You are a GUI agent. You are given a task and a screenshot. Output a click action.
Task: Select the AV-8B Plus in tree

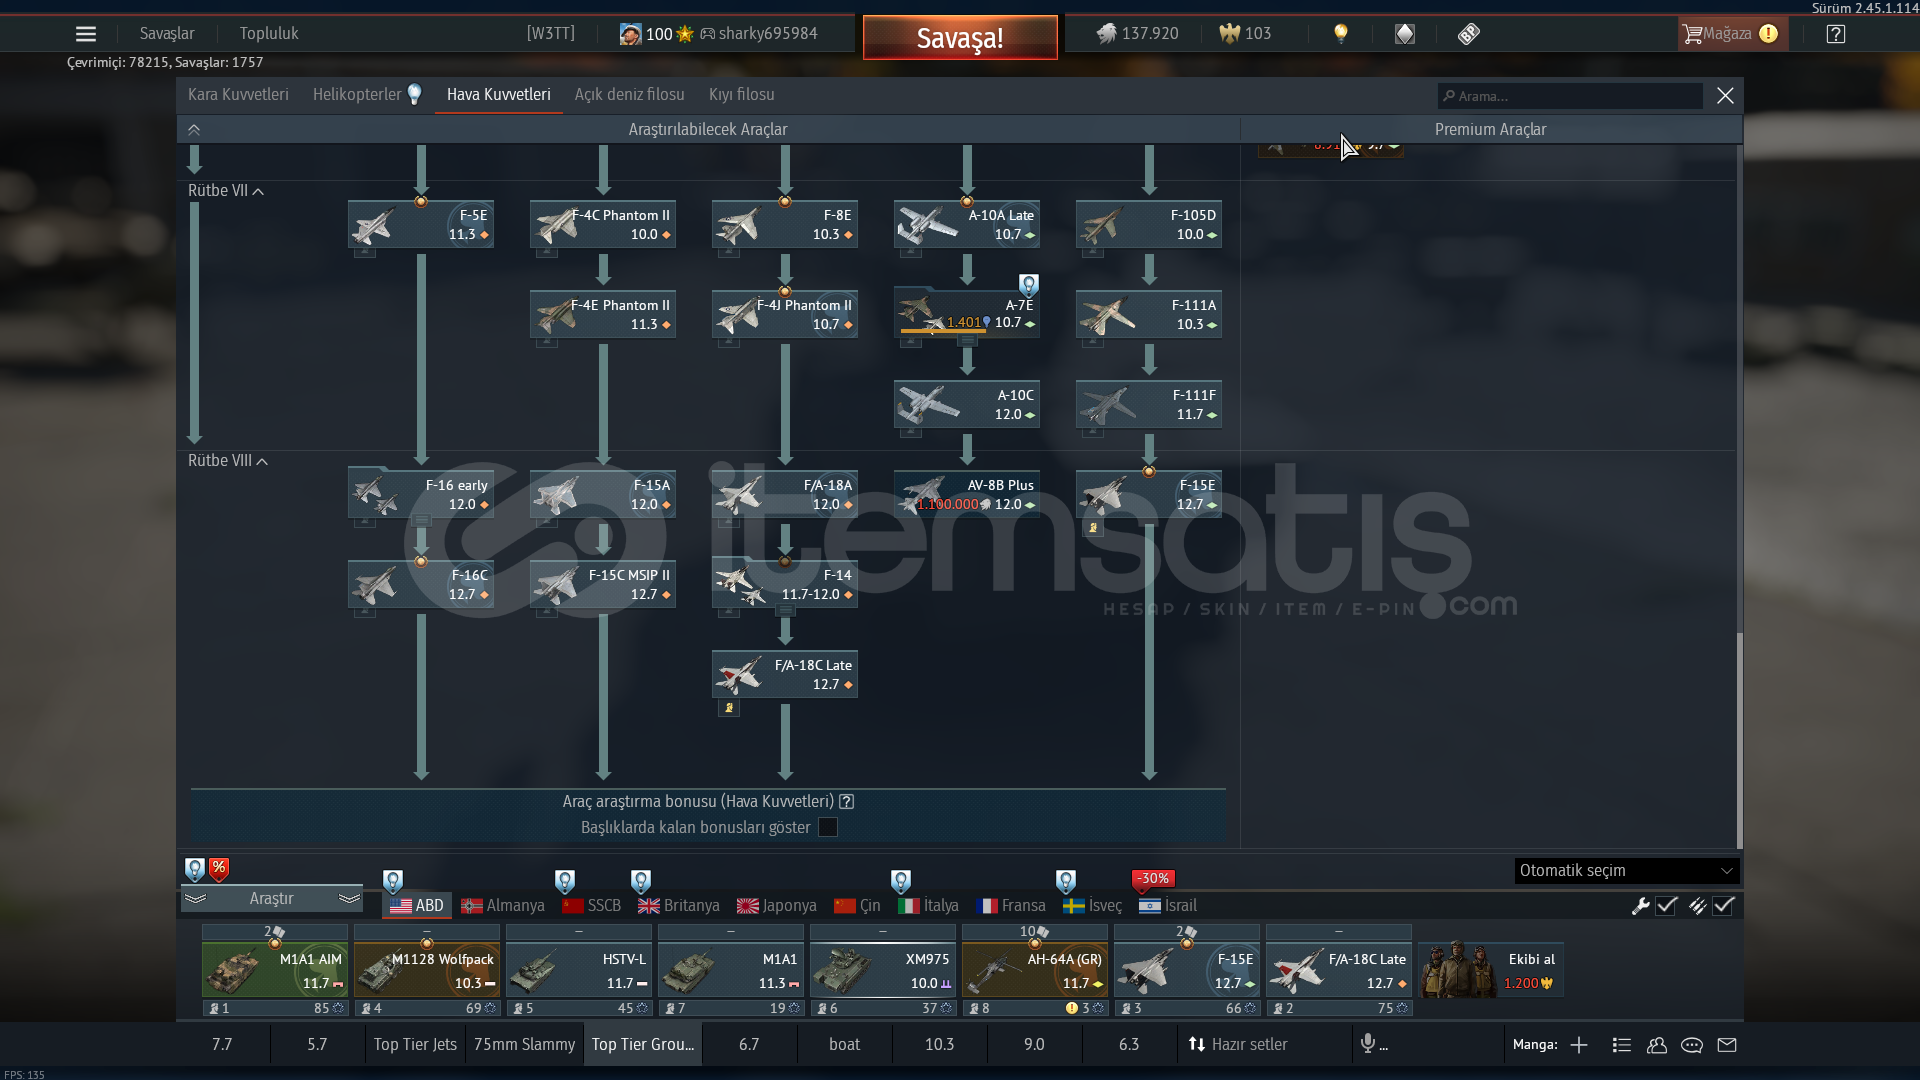pyautogui.click(x=967, y=494)
